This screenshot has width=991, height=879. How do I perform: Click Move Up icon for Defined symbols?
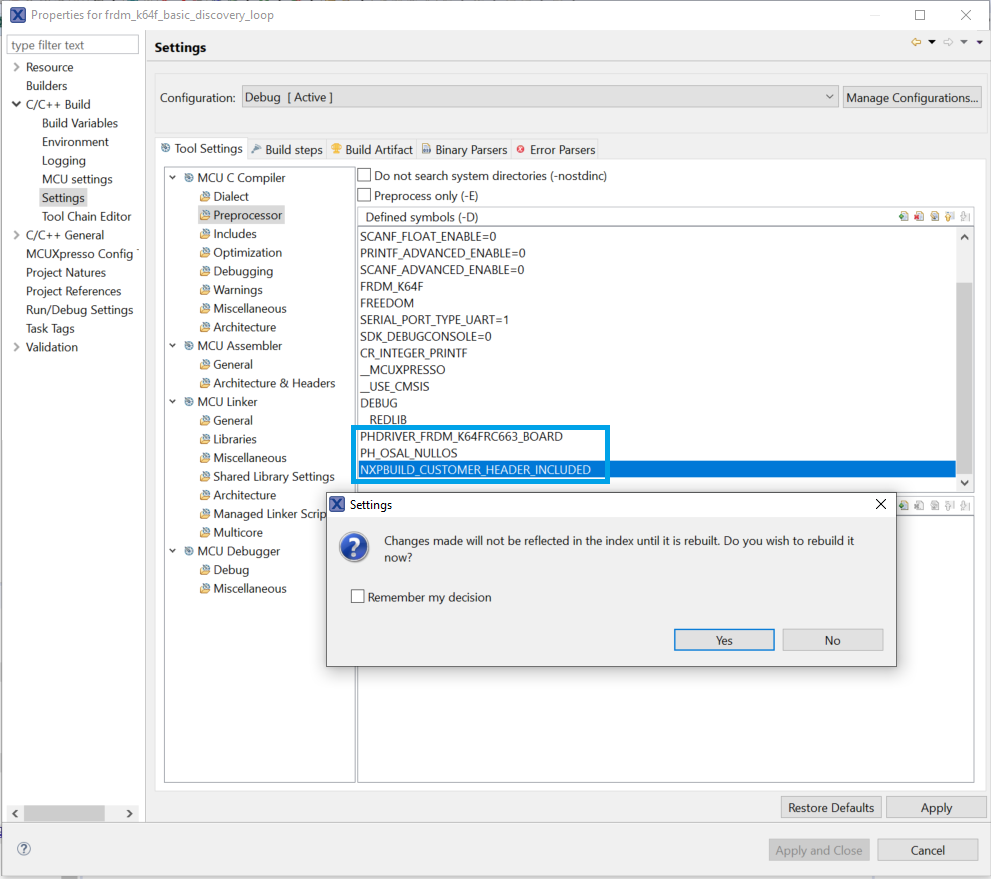click(950, 217)
